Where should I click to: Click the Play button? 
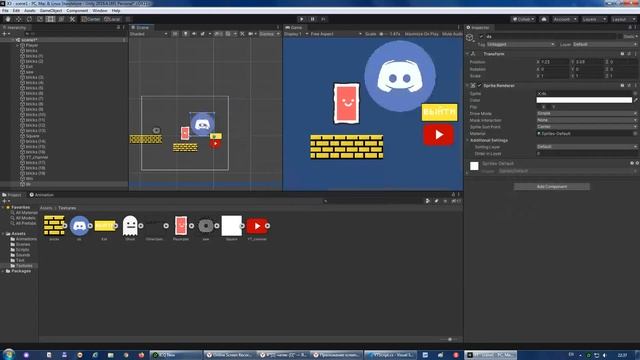pos(302,19)
